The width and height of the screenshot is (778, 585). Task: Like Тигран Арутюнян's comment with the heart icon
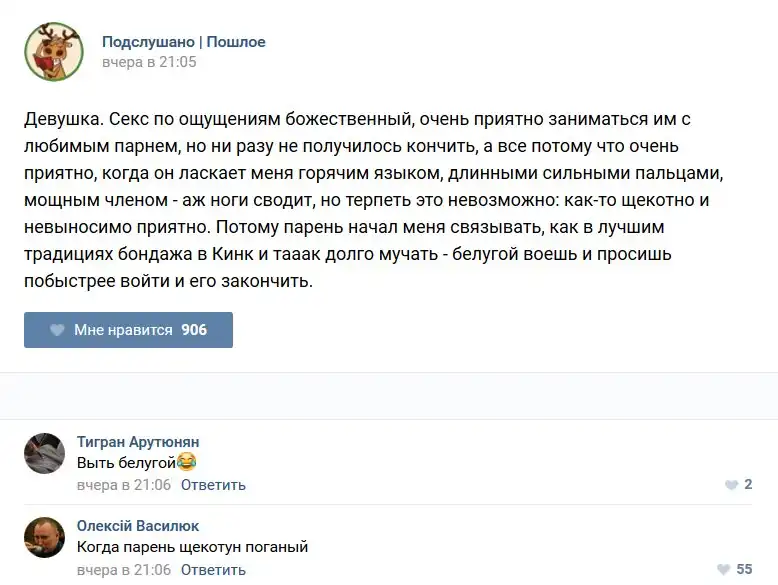pyautogui.click(x=730, y=485)
